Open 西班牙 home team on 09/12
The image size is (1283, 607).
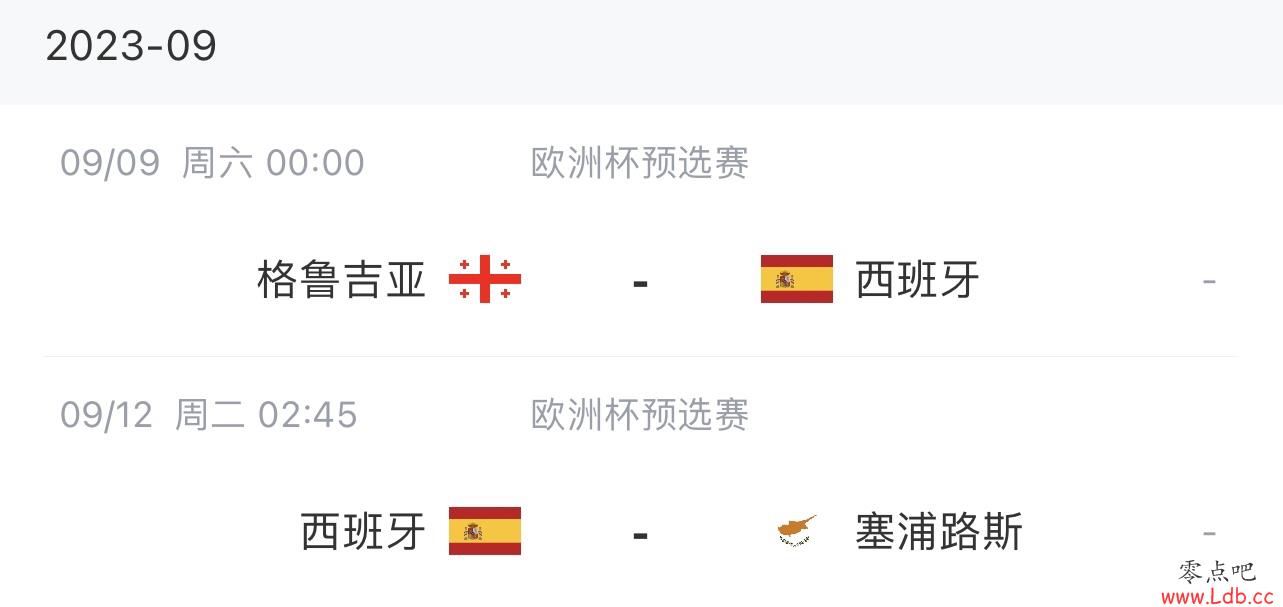[x=364, y=532]
